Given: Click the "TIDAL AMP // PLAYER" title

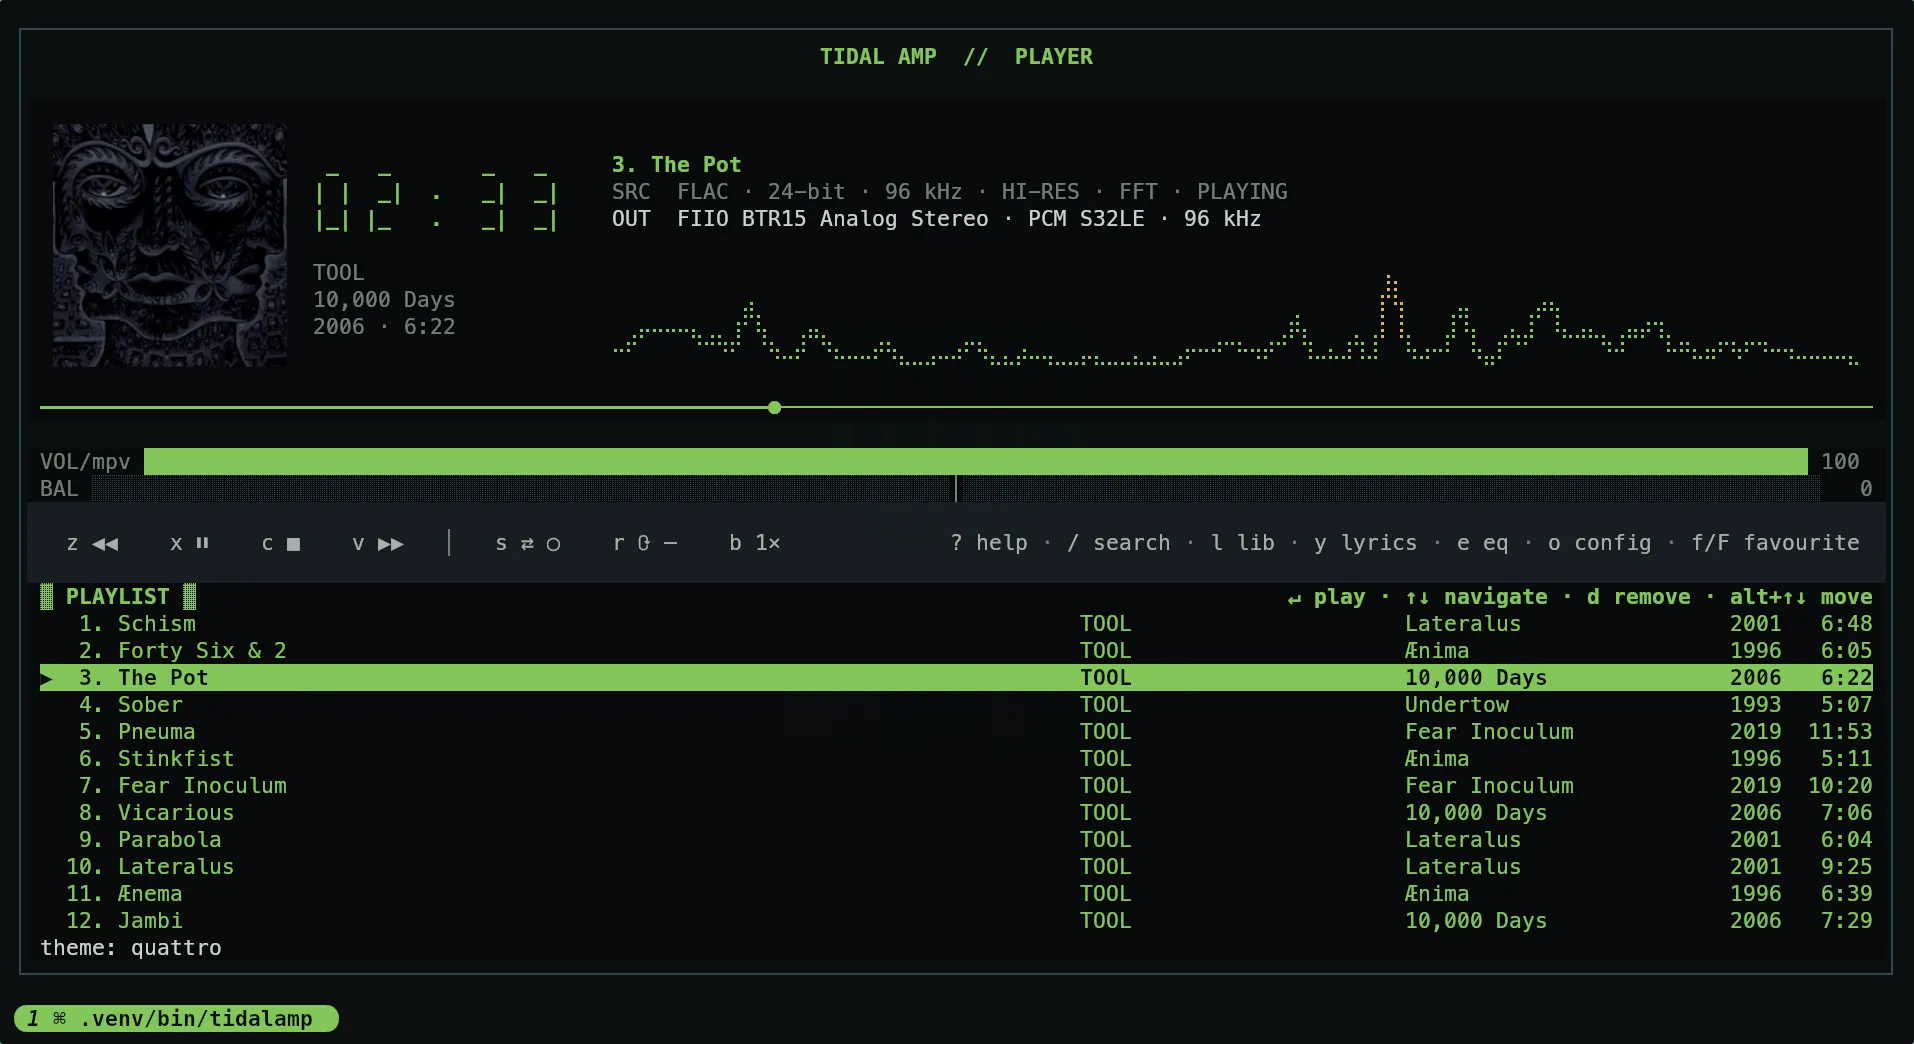Looking at the screenshot, I should (x=956, y=57).
